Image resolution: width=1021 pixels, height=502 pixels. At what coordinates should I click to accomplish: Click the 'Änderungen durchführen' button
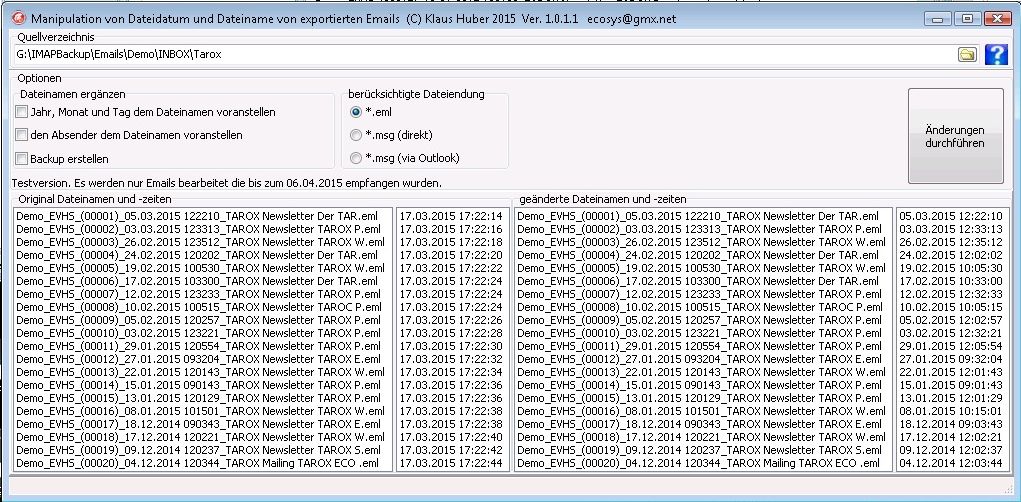tap(955, 136)
